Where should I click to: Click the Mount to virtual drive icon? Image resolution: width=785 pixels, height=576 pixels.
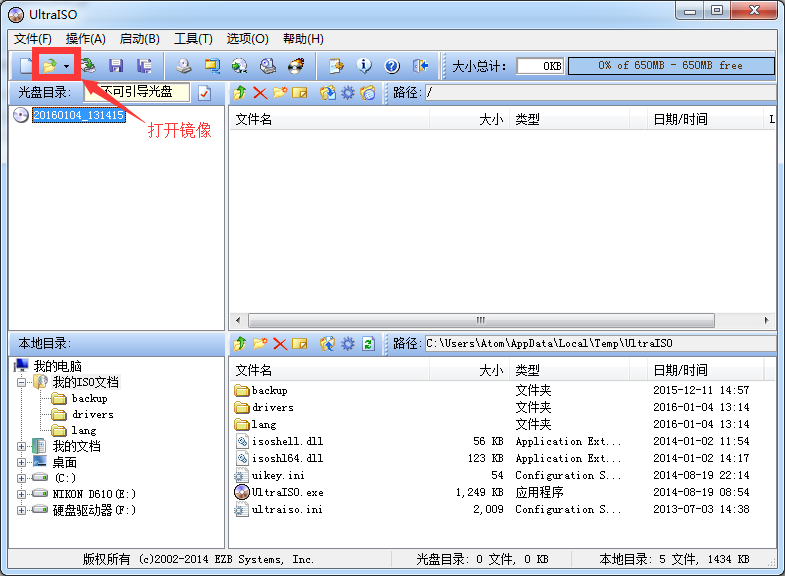(x=268, y=66)
